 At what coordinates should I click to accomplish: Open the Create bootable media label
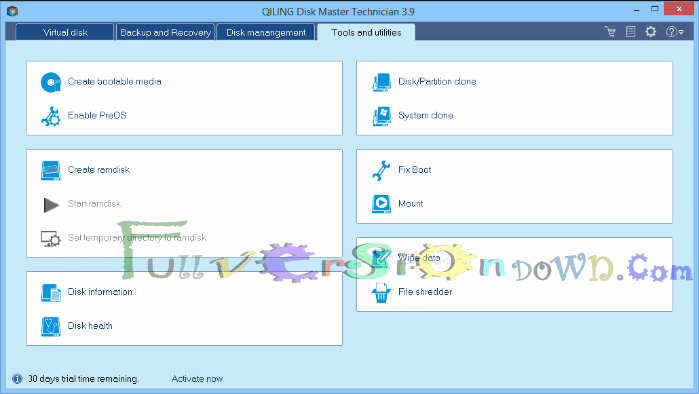point(115,82)
